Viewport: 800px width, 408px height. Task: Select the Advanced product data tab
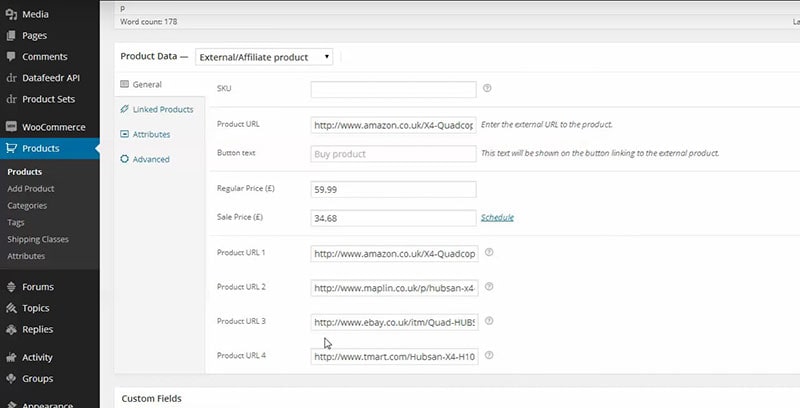coord(150,159)
